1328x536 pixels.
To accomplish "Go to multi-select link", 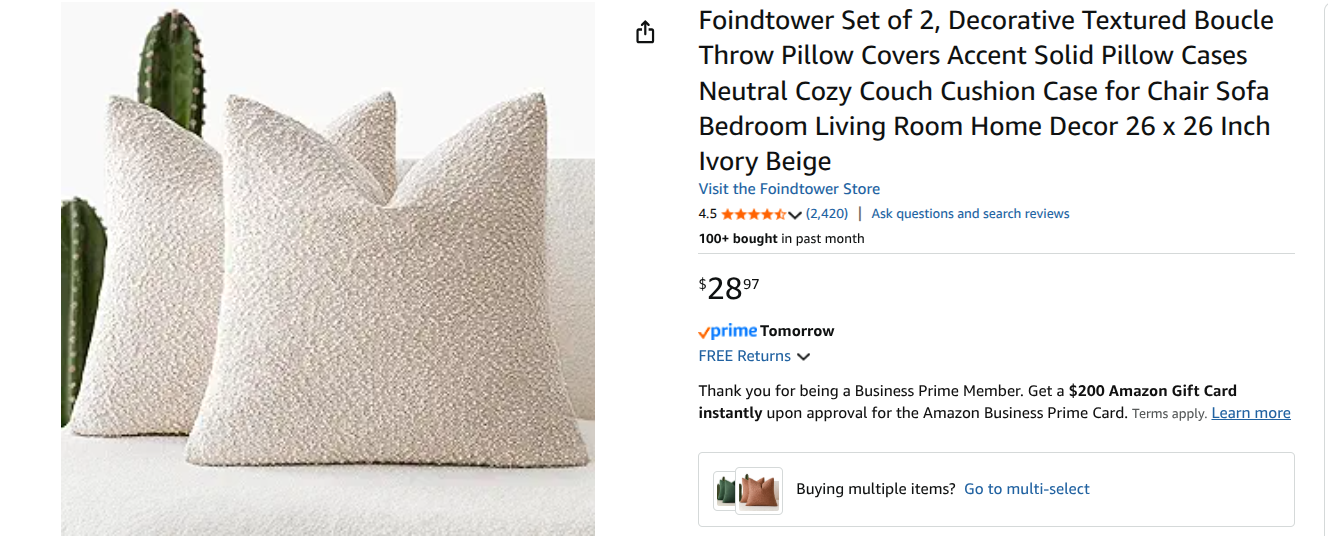I will [x=1026, y=489].
